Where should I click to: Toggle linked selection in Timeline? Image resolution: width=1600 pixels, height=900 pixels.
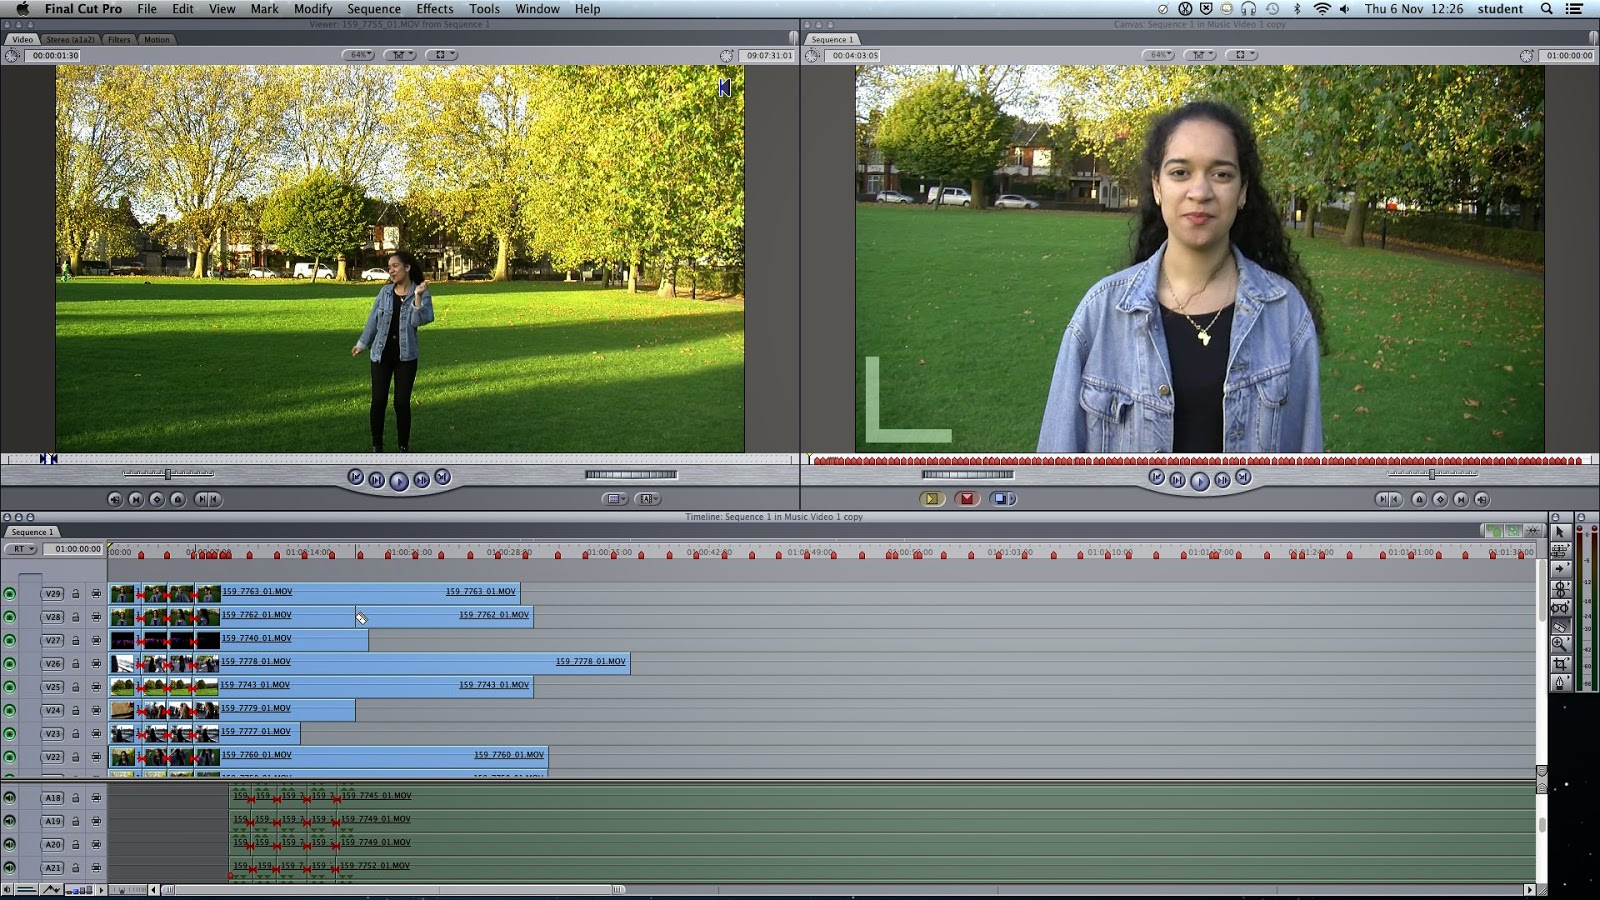[x=1513, y=531]
